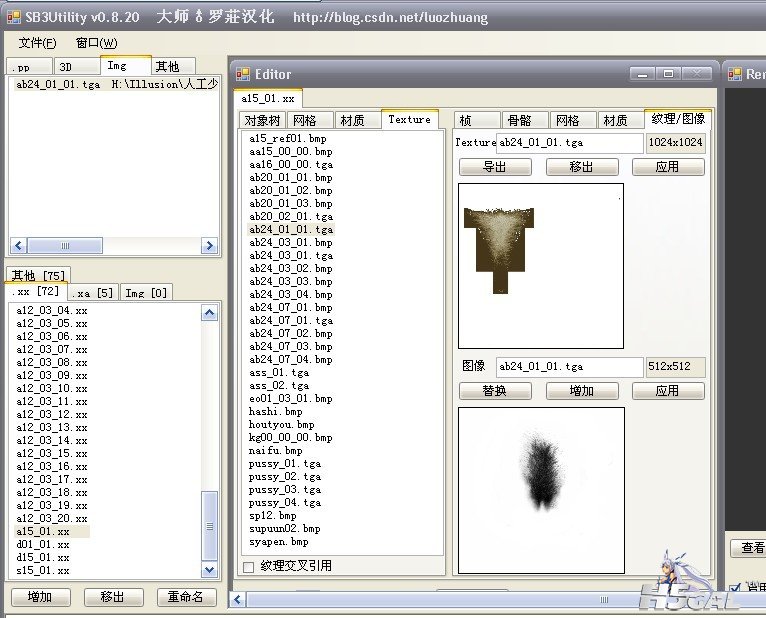Click the Editor window icon
Viewport: 766px width, 618px height.
point(243,74)
